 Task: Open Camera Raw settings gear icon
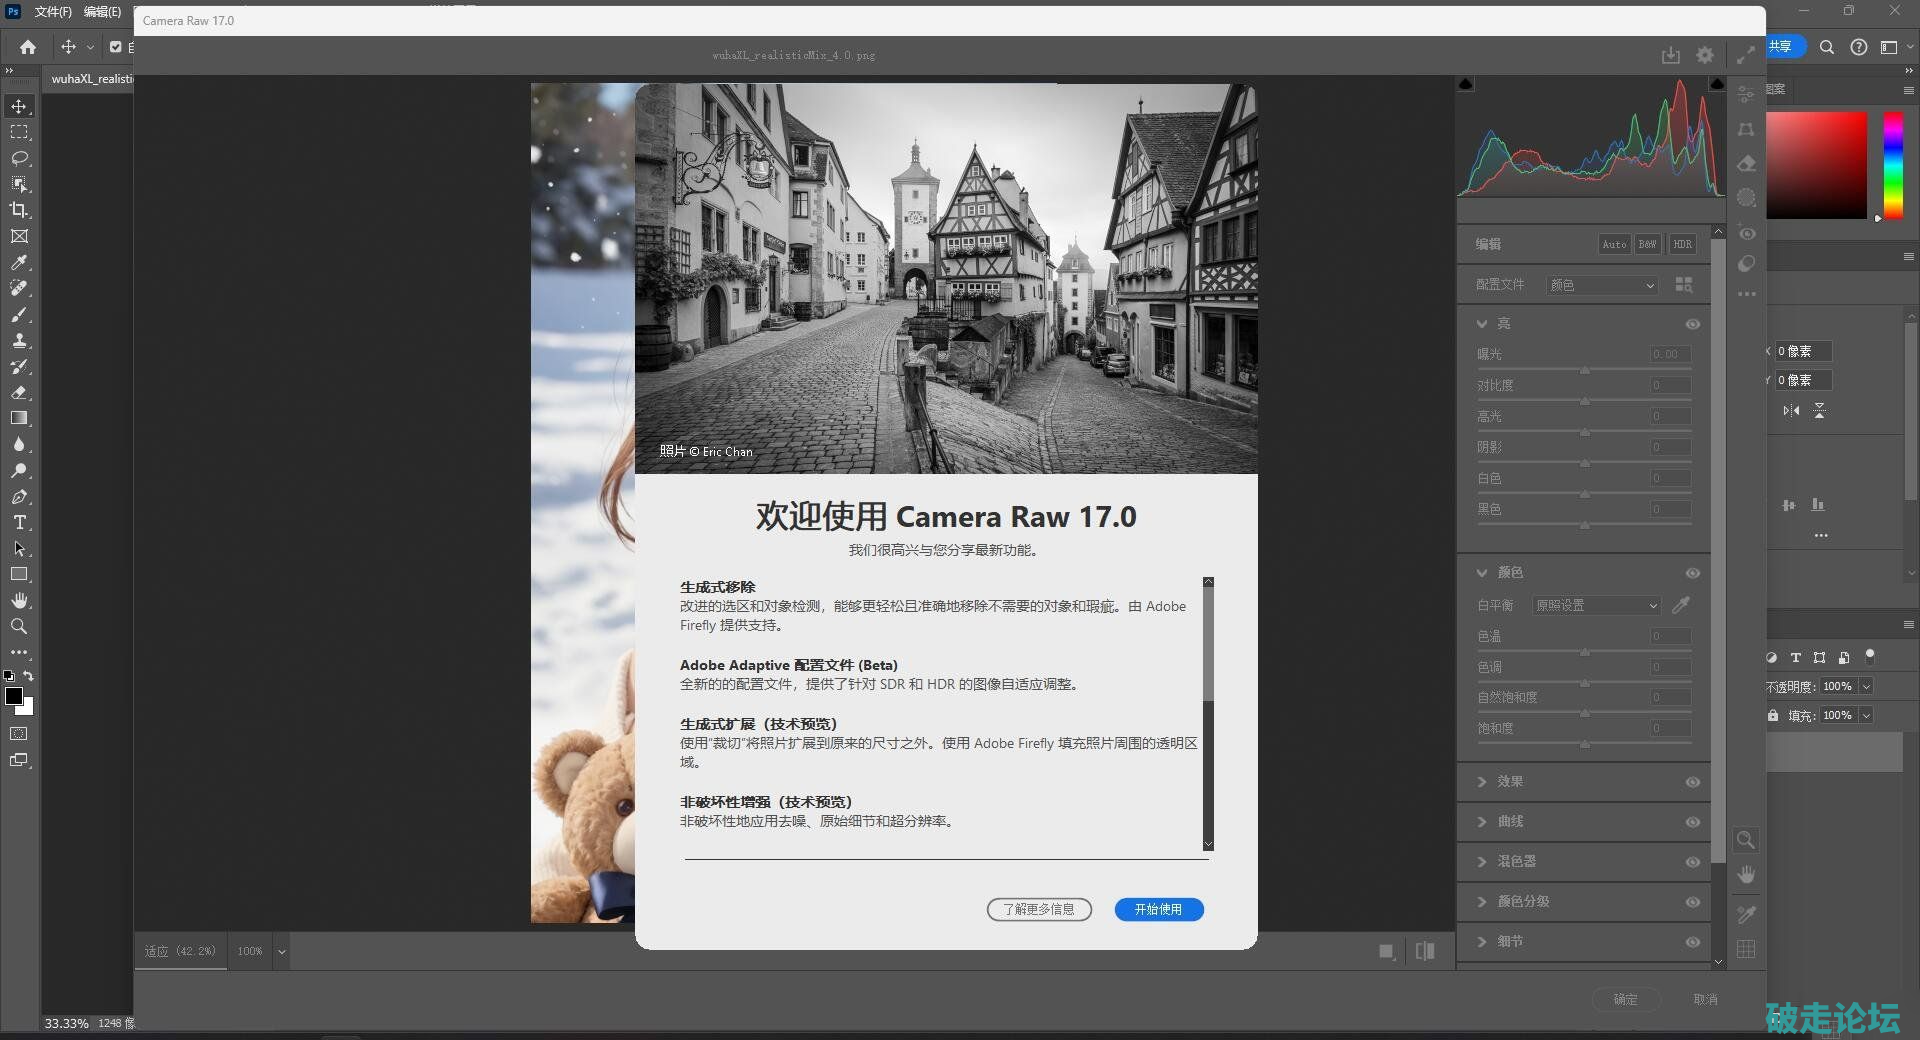point(1705,56)
